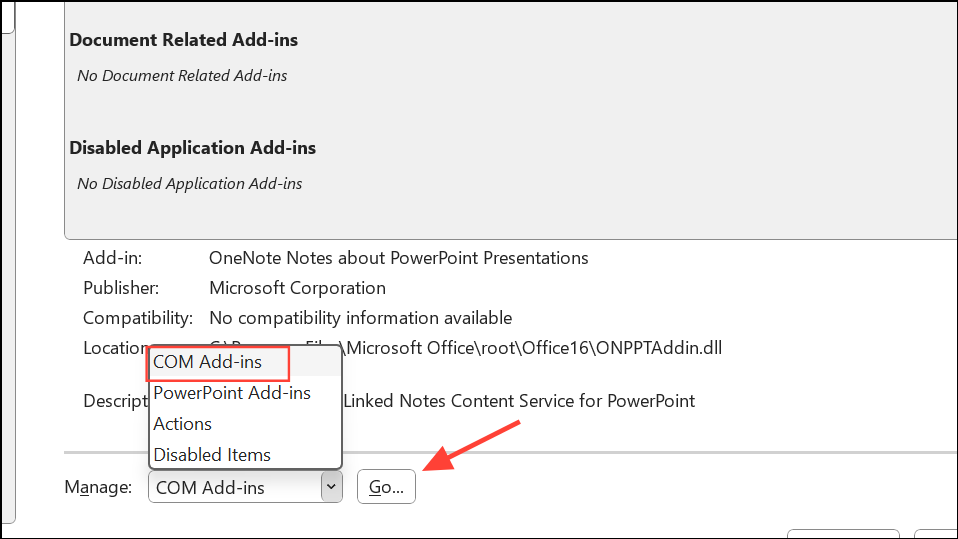Image resolution: width=958 pixels, height=539 pixels.
Task: Click the 'Add-in:' field label
Action: coord(112,258)
